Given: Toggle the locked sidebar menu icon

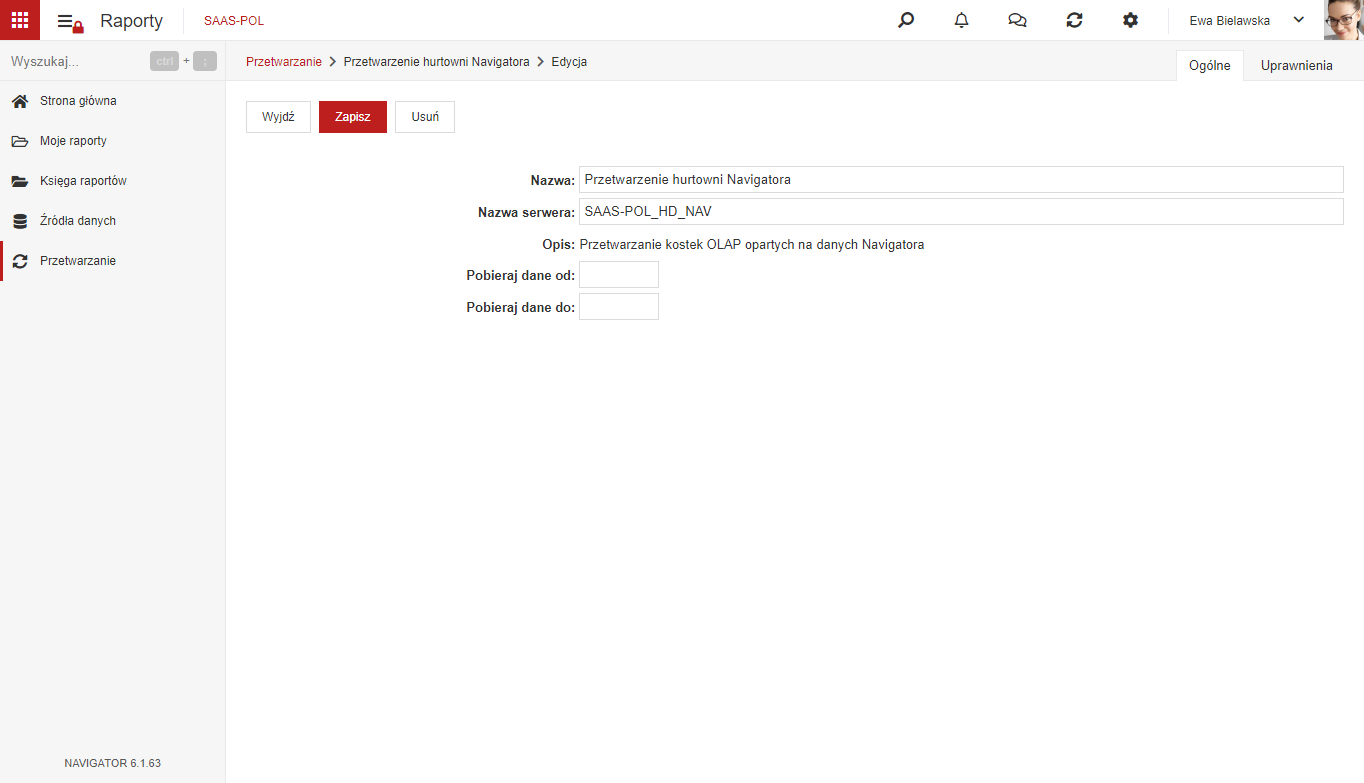Looking at the screenshot, I should click(x=70, y=21).
